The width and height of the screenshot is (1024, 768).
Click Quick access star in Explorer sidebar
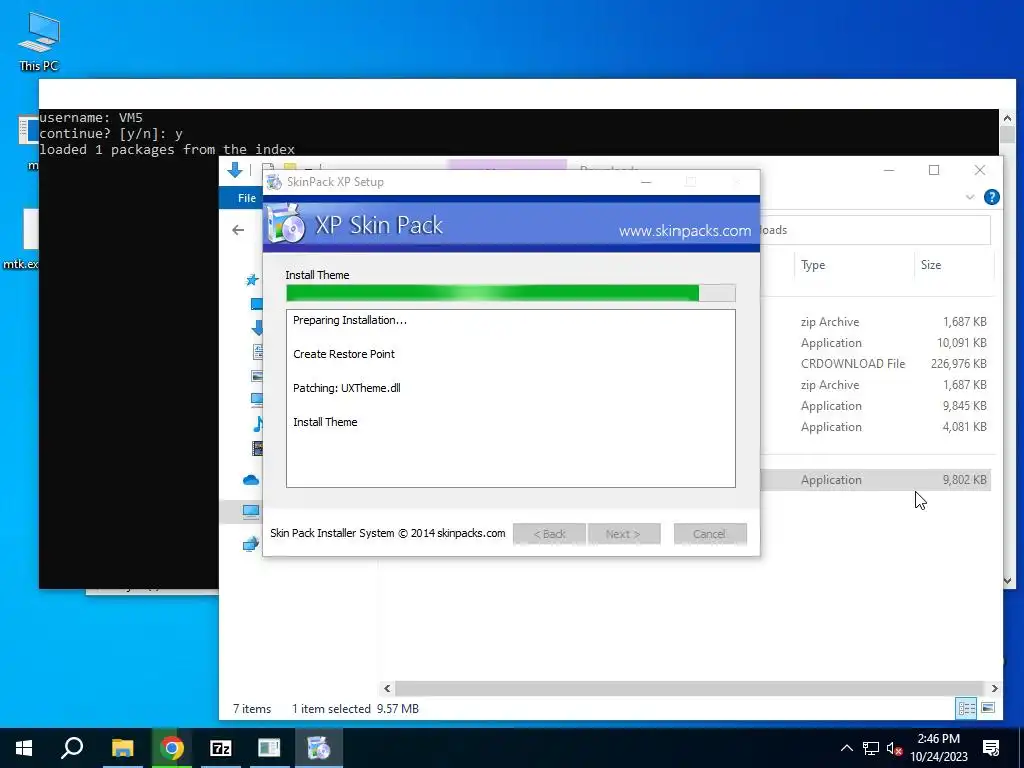(252, 280)
